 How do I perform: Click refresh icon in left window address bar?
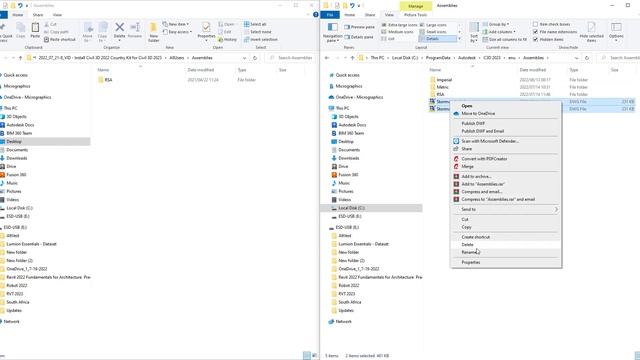point(255,58)
